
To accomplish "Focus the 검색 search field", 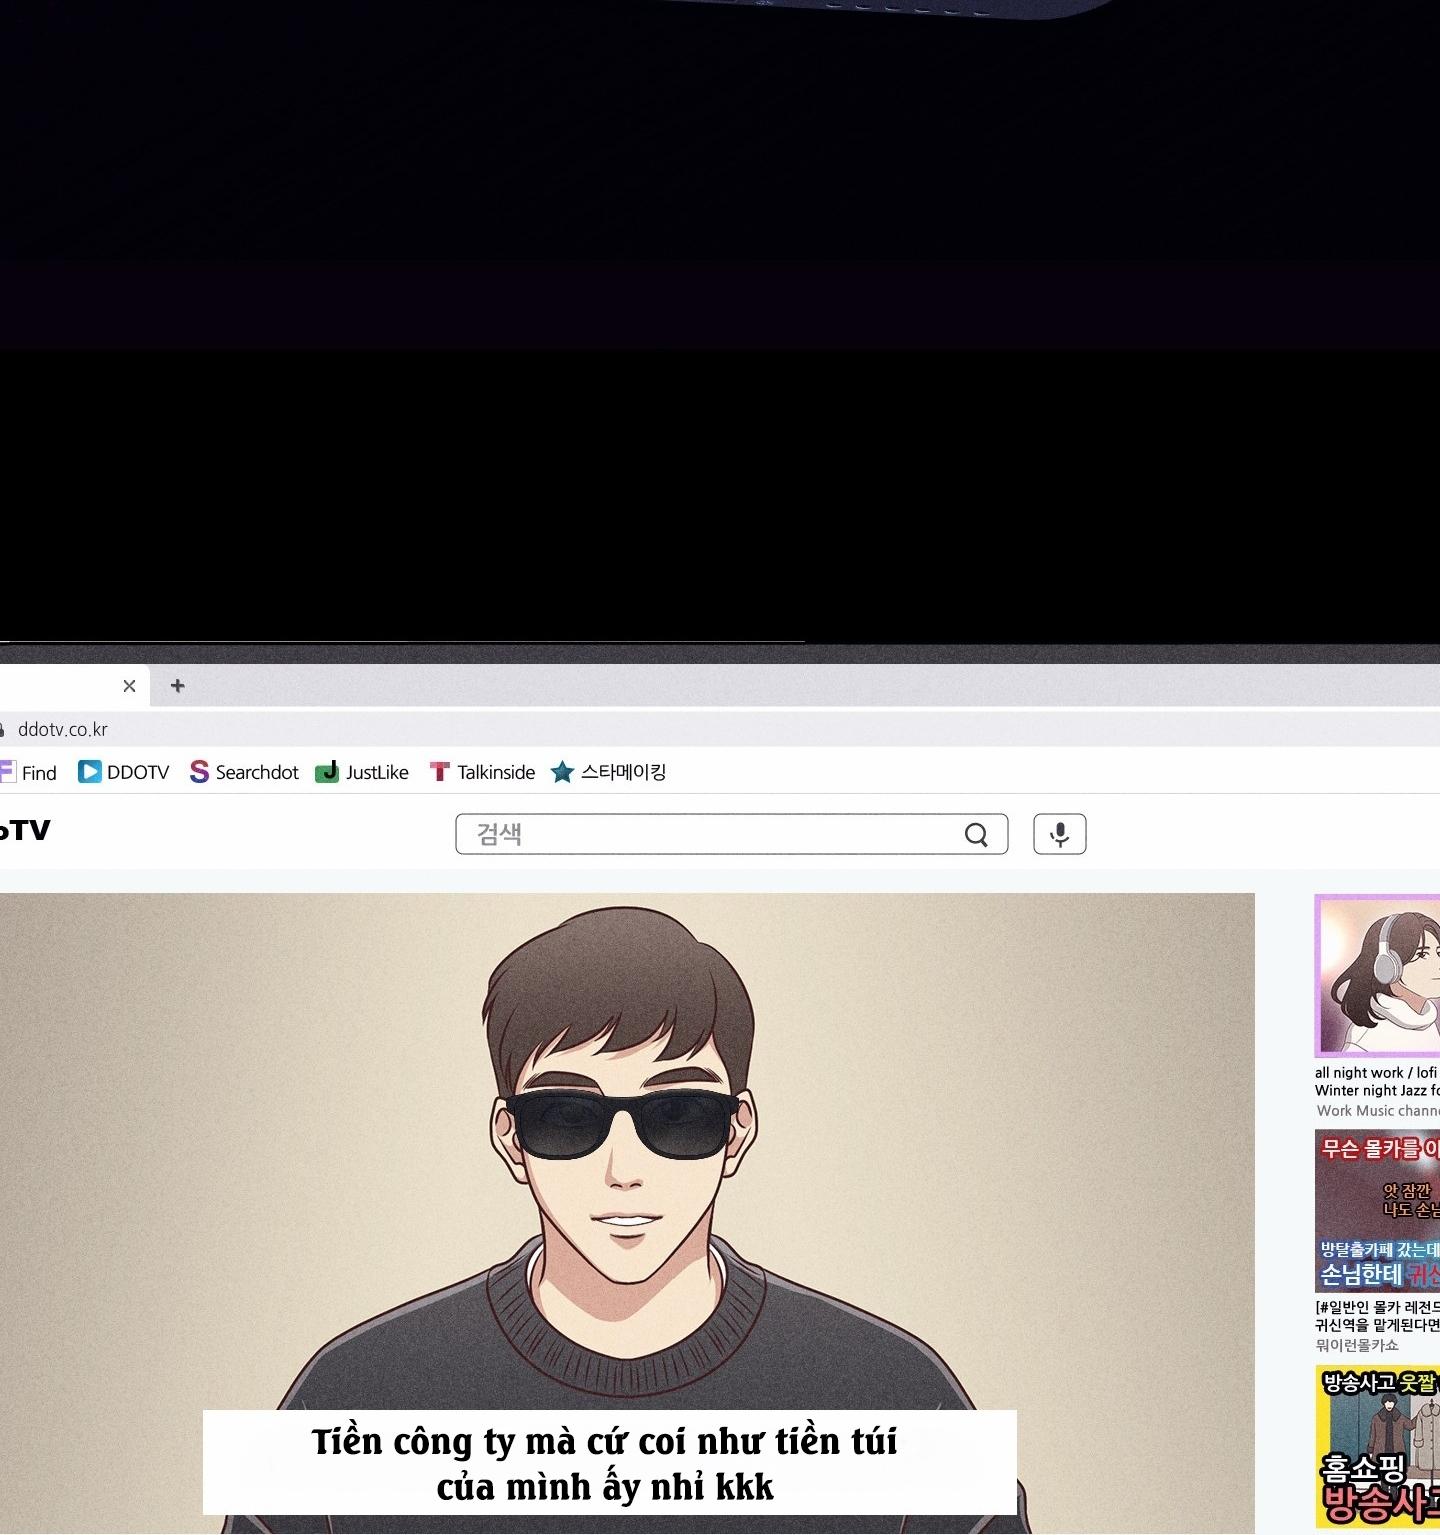I will pyautogui.click(x=710, y=834).
